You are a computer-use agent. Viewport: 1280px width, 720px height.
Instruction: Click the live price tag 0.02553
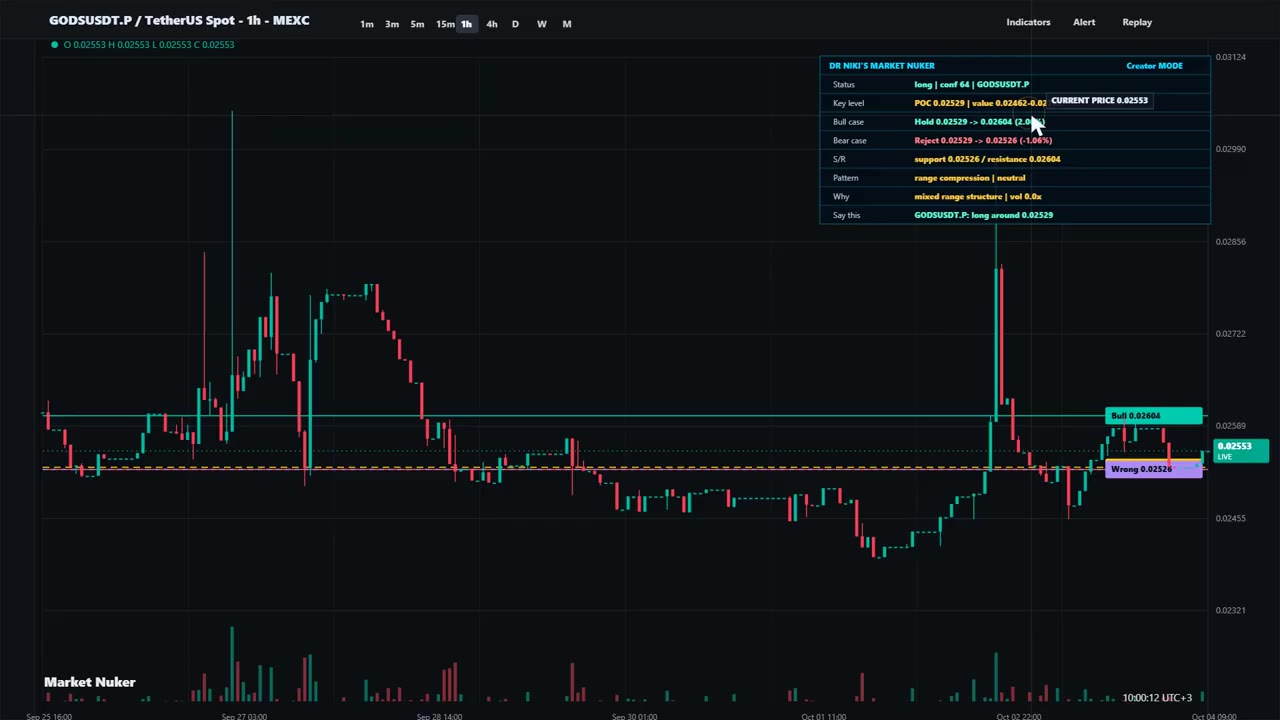coord(1241,451)
